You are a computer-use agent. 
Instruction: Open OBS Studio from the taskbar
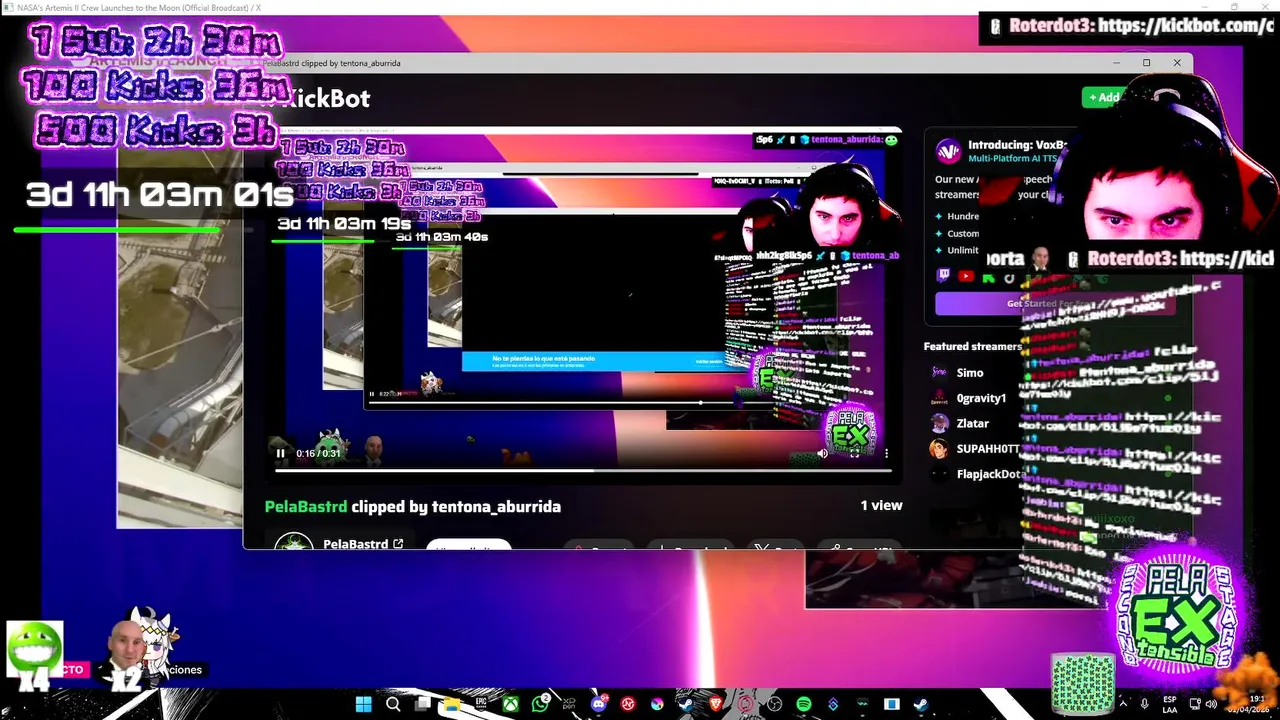pos(773,704)
